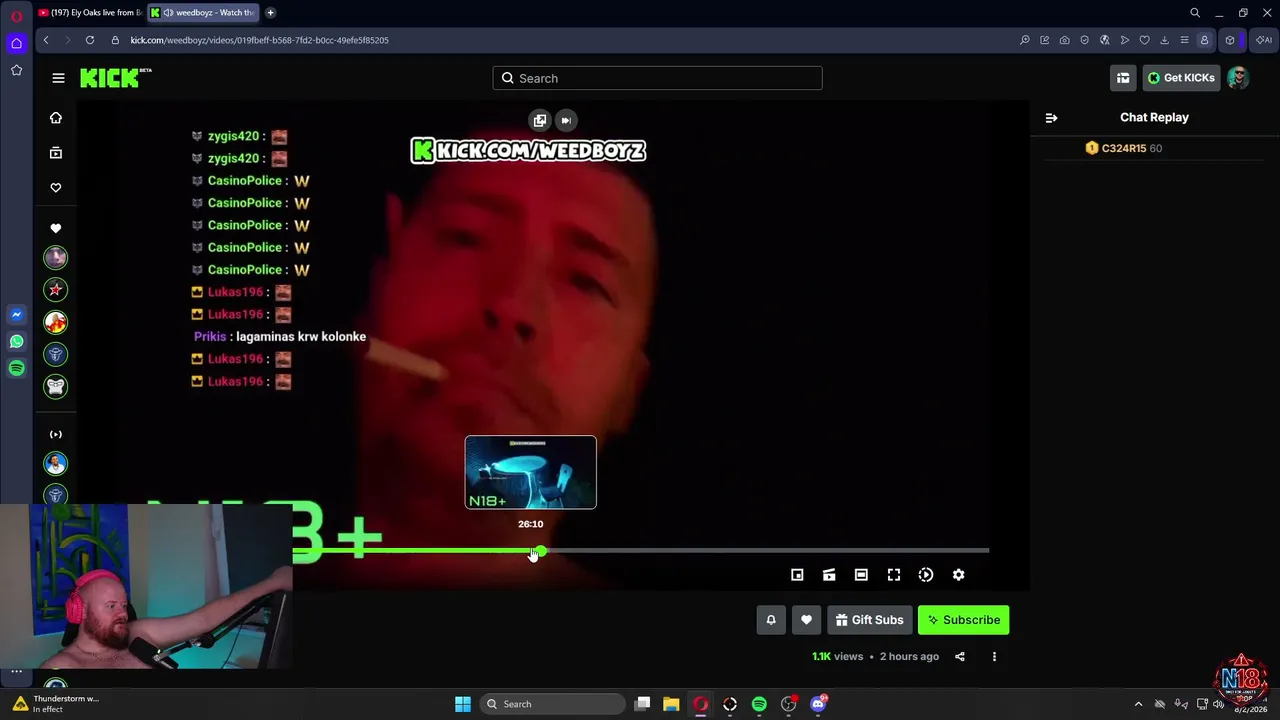Click the browser address bar URL
Screen dimensions: 1280x720
(x=259, y=40)
